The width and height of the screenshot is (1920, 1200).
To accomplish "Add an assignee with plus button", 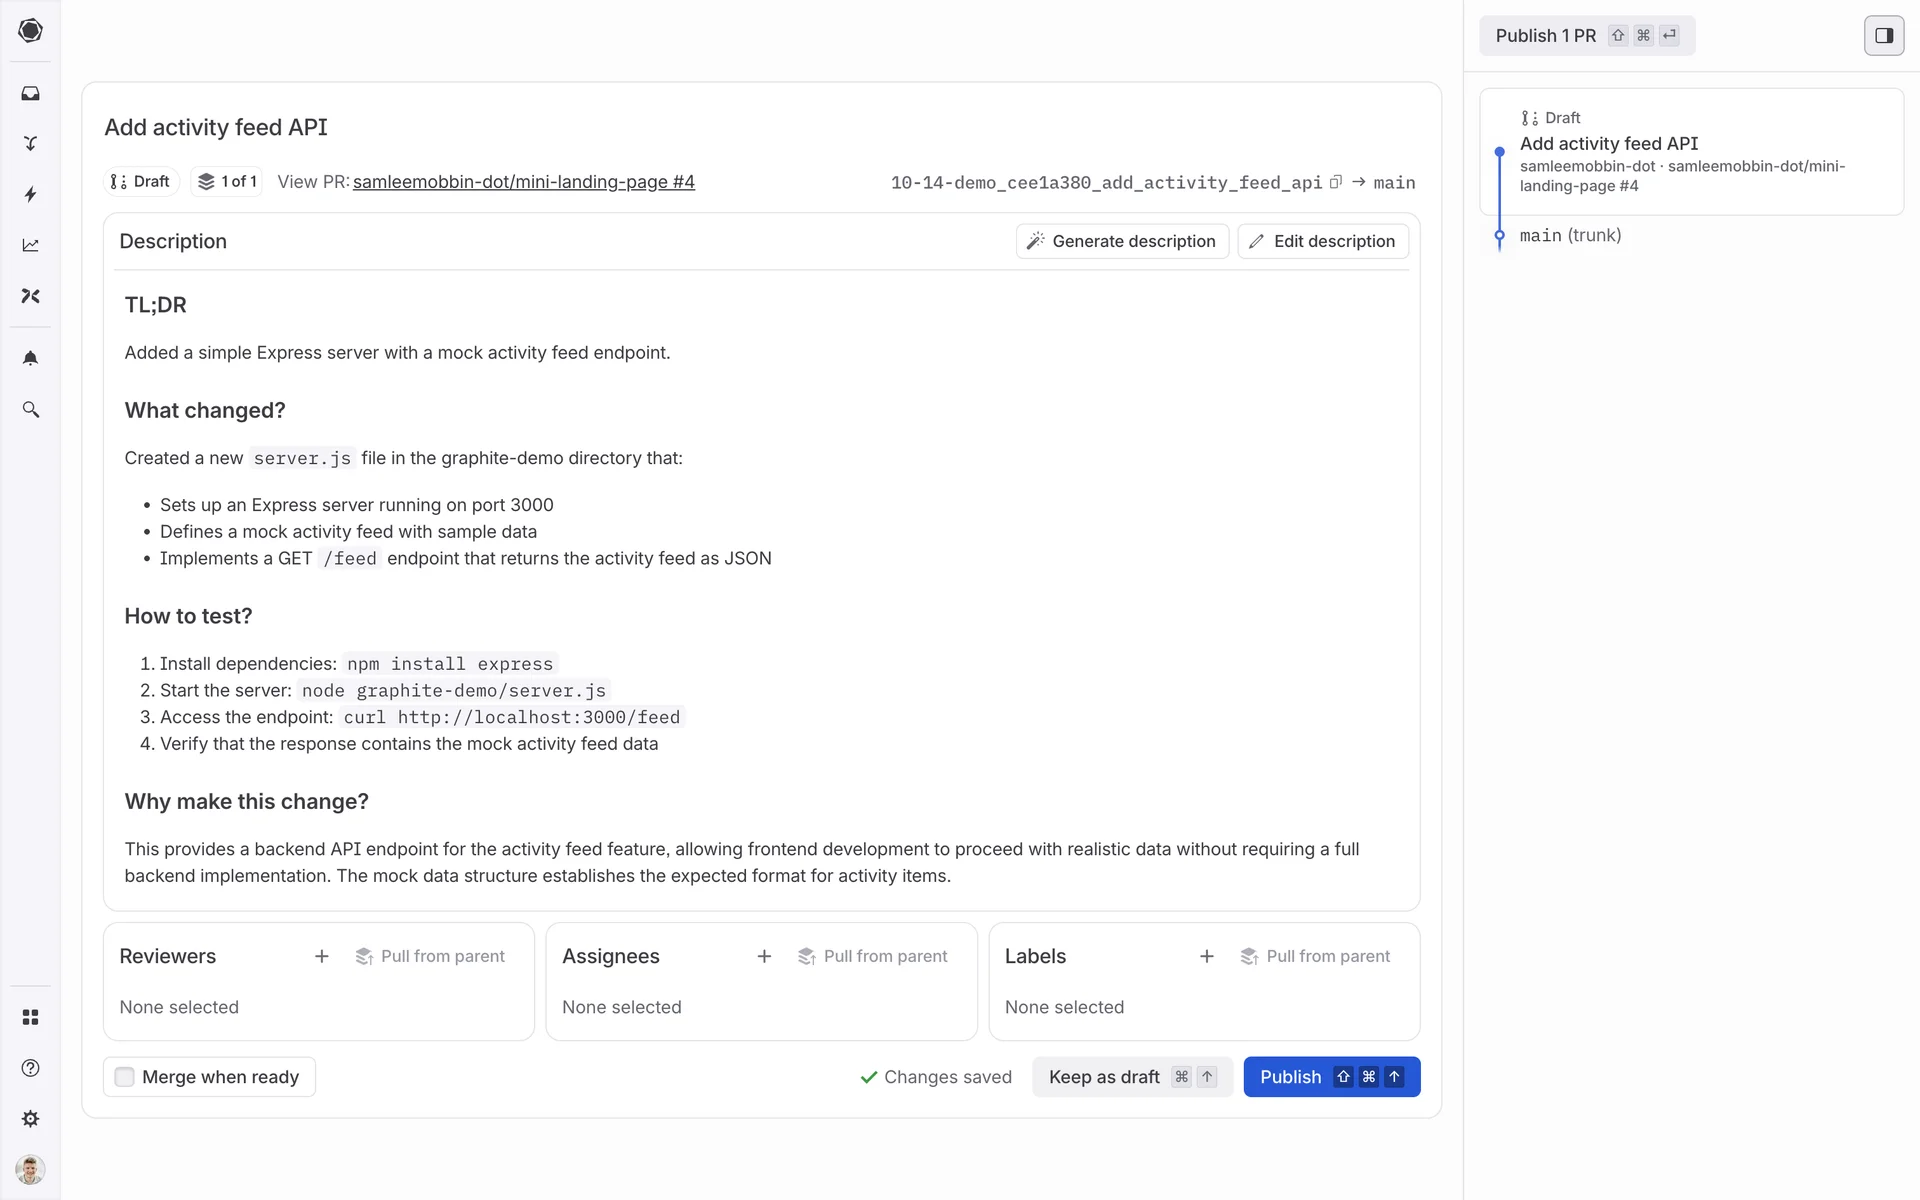I will tap(764, 957).
